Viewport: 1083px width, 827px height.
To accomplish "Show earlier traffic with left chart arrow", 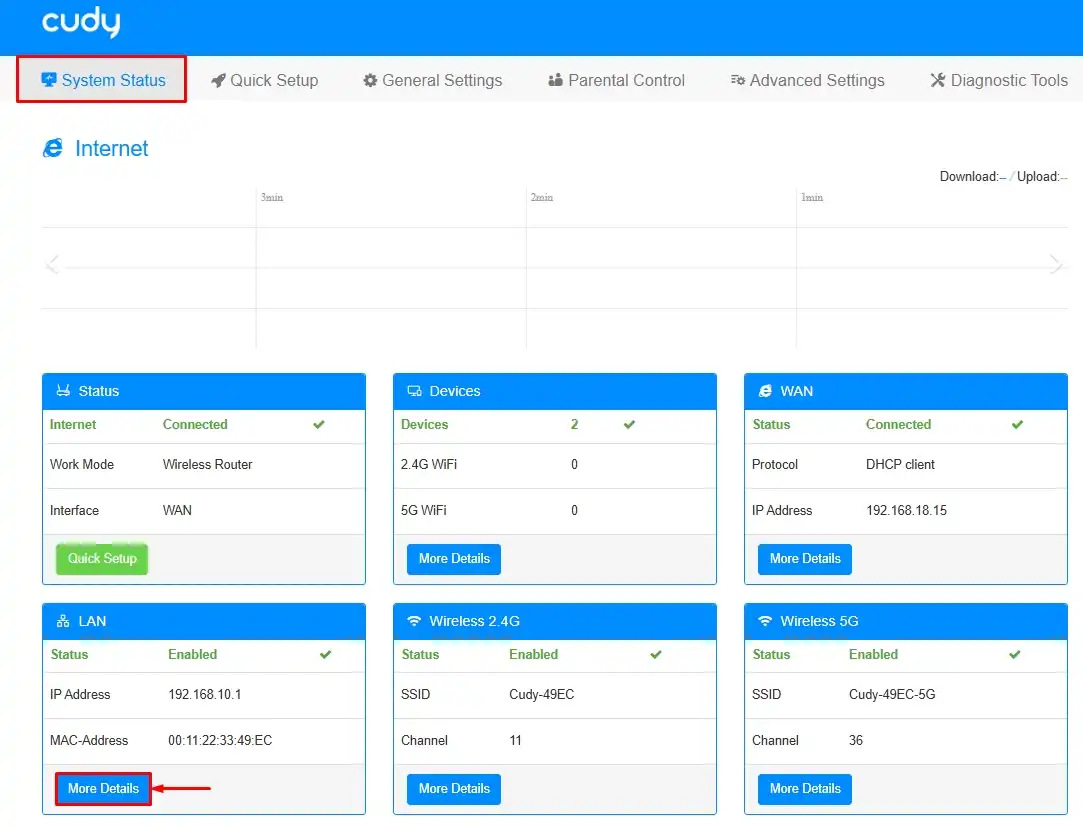I will (52, 264).
